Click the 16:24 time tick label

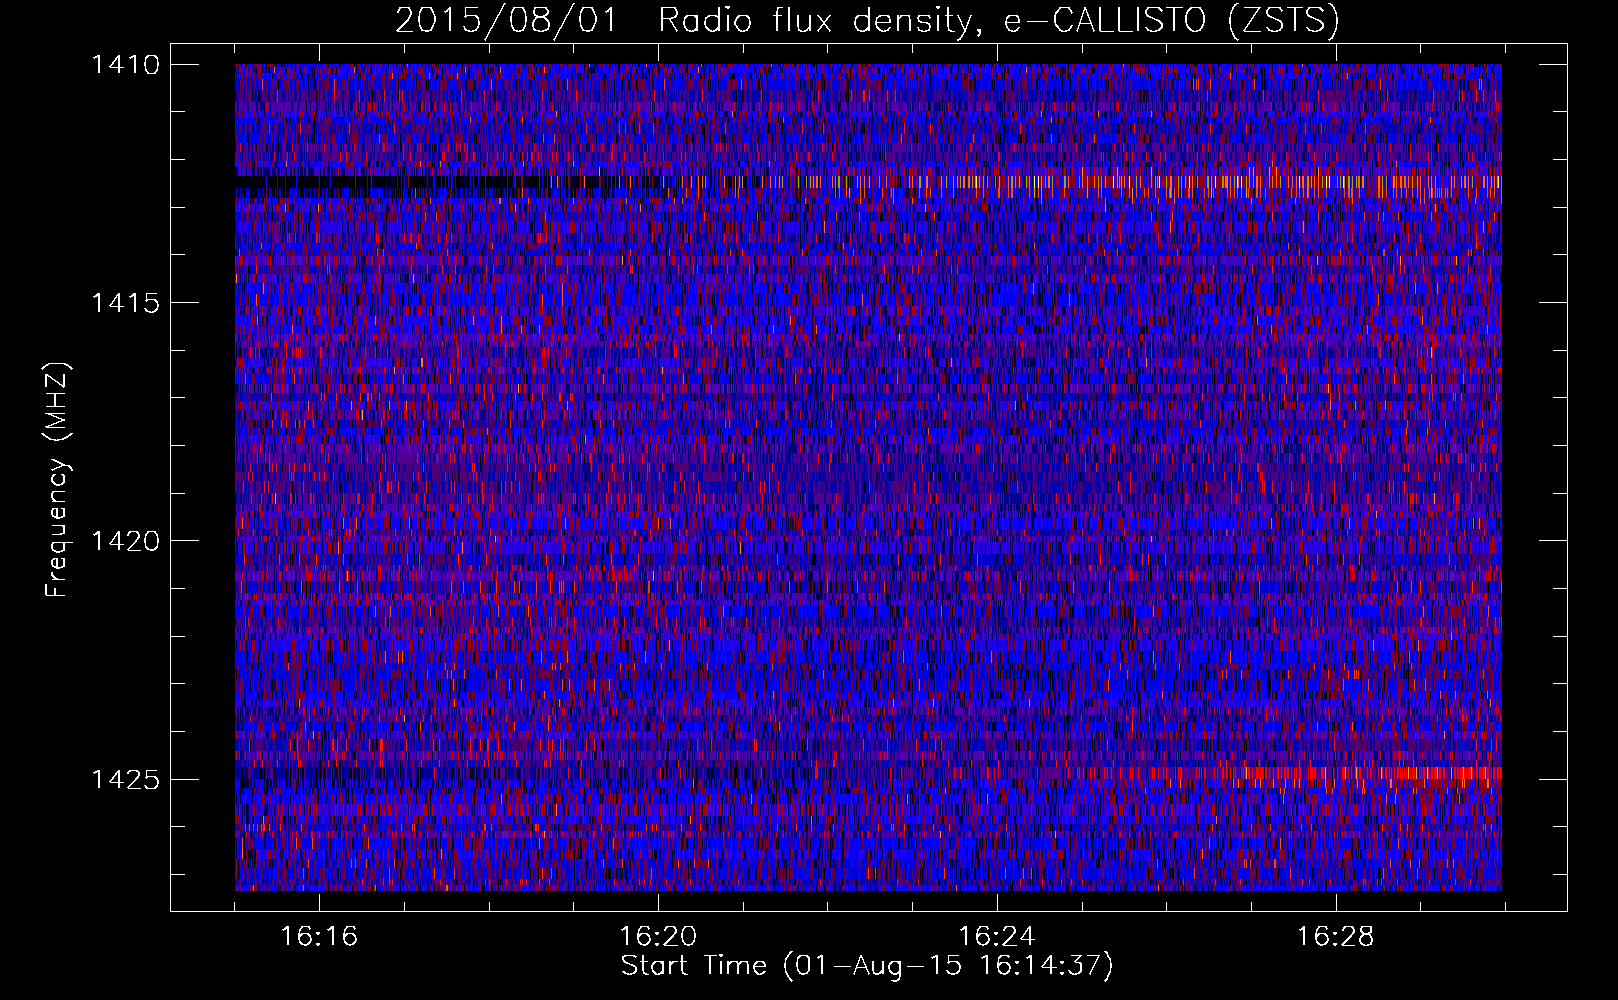pos(997,937)
